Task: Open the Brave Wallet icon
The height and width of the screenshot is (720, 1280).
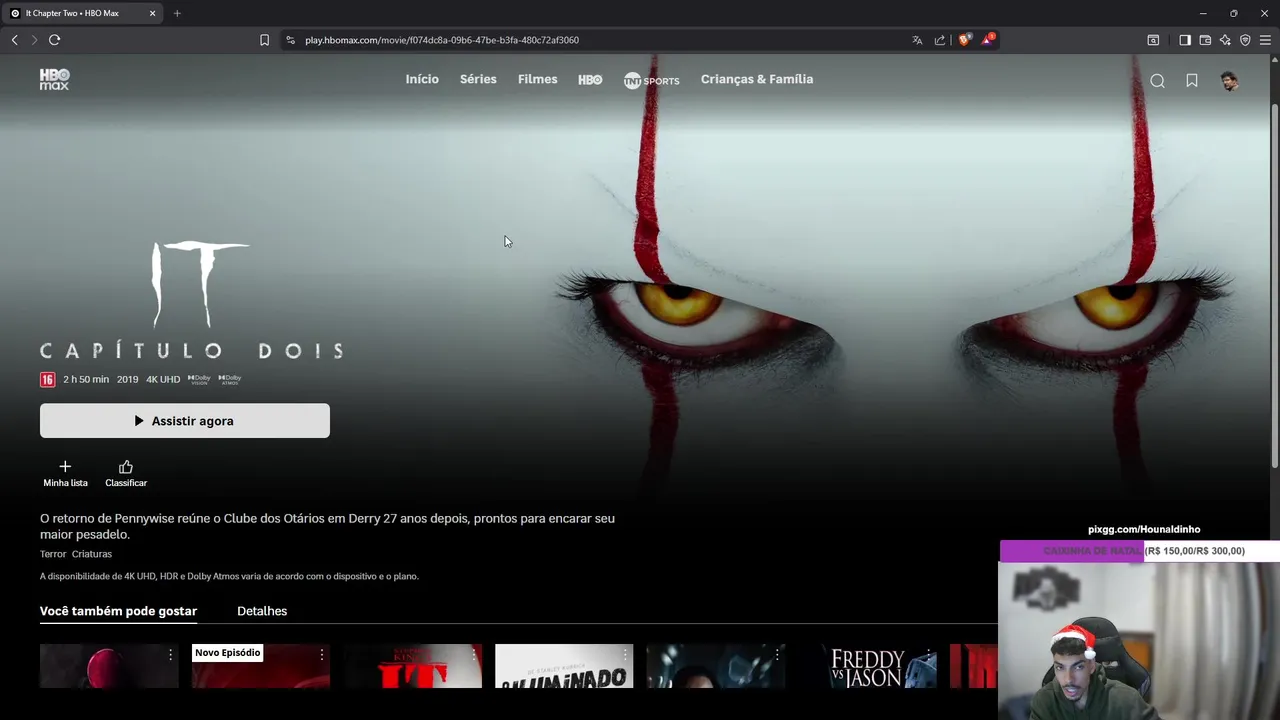Action: tap(1205, 40)
